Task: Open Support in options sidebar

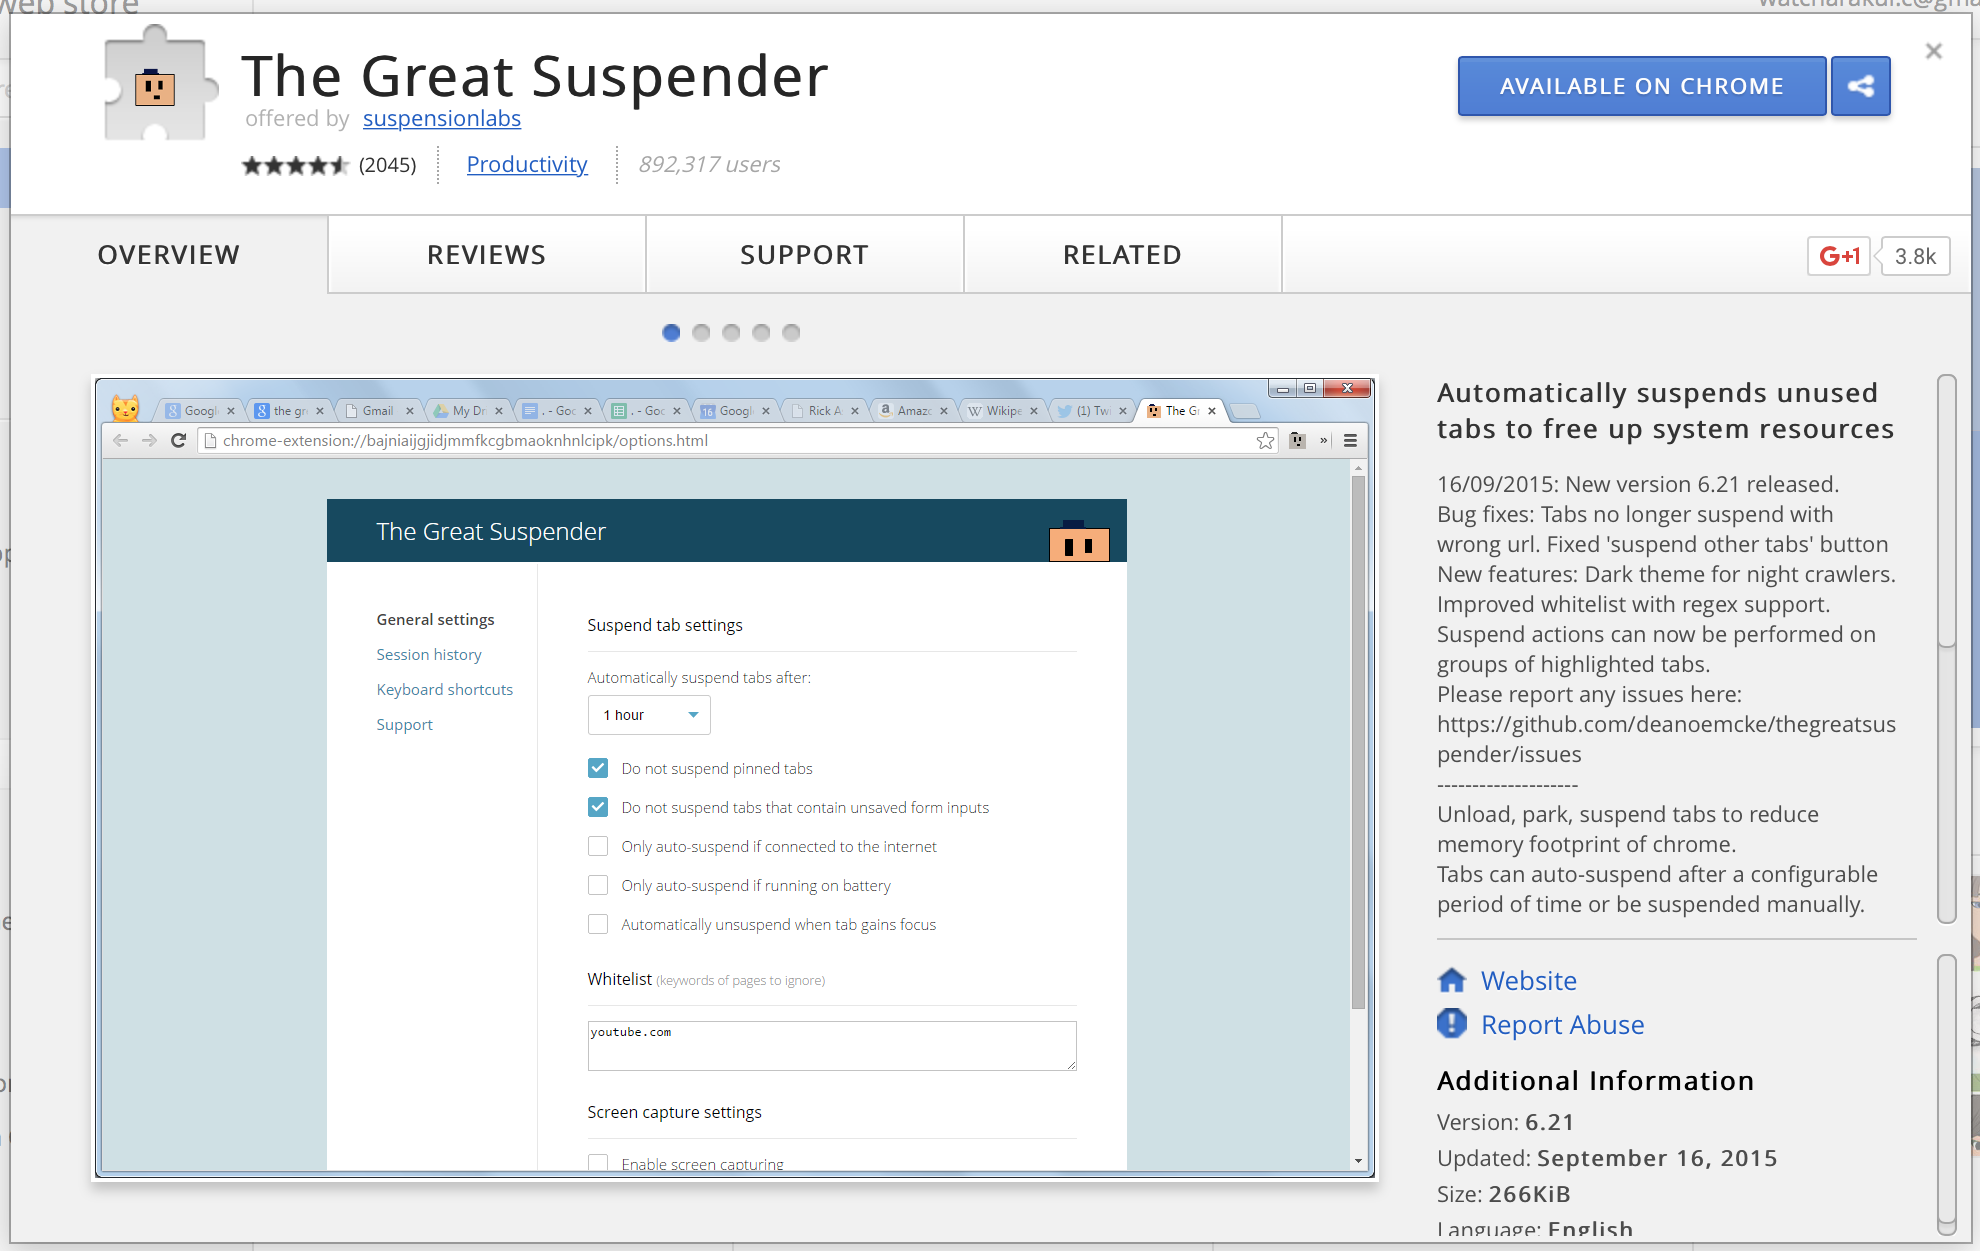Action: point(405,724)
